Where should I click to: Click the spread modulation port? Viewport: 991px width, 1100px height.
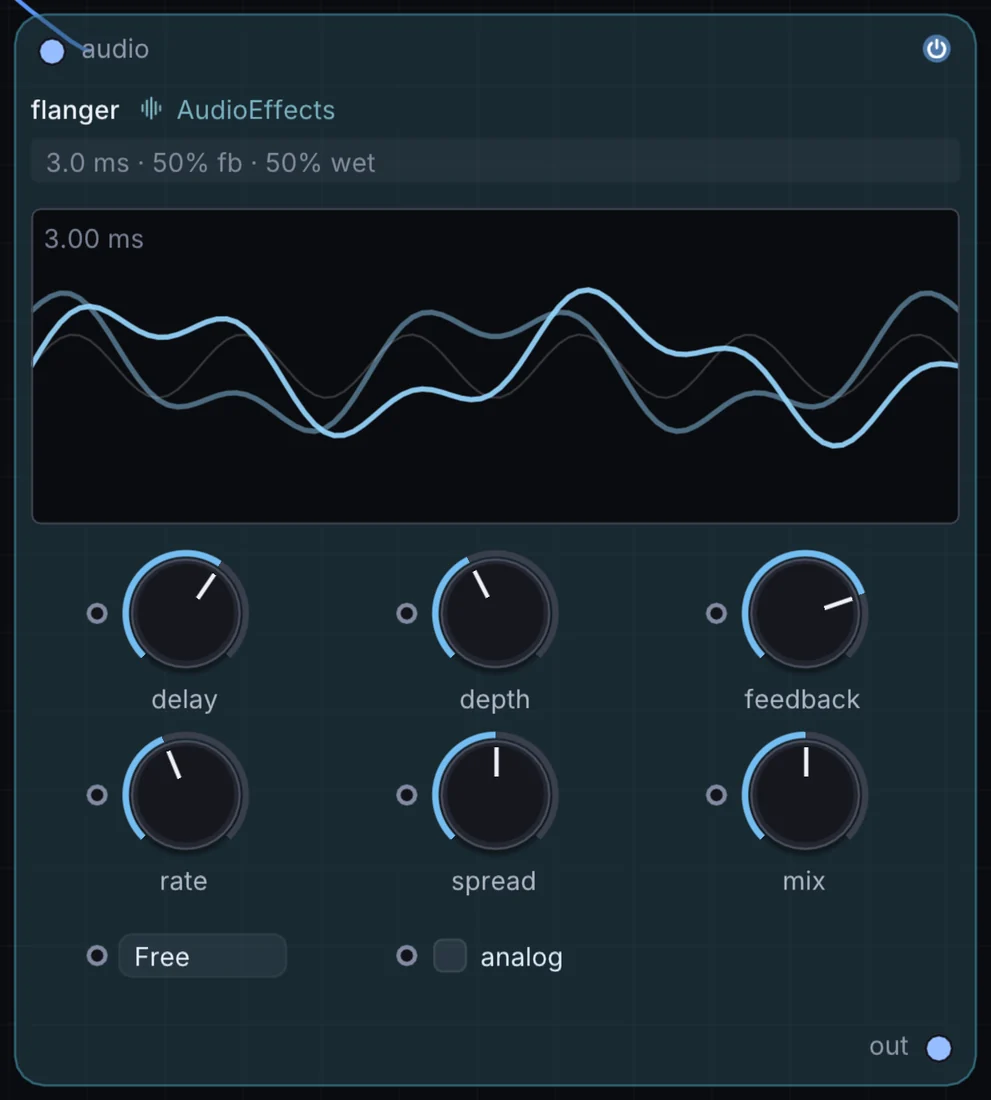(x=407, y=795)
